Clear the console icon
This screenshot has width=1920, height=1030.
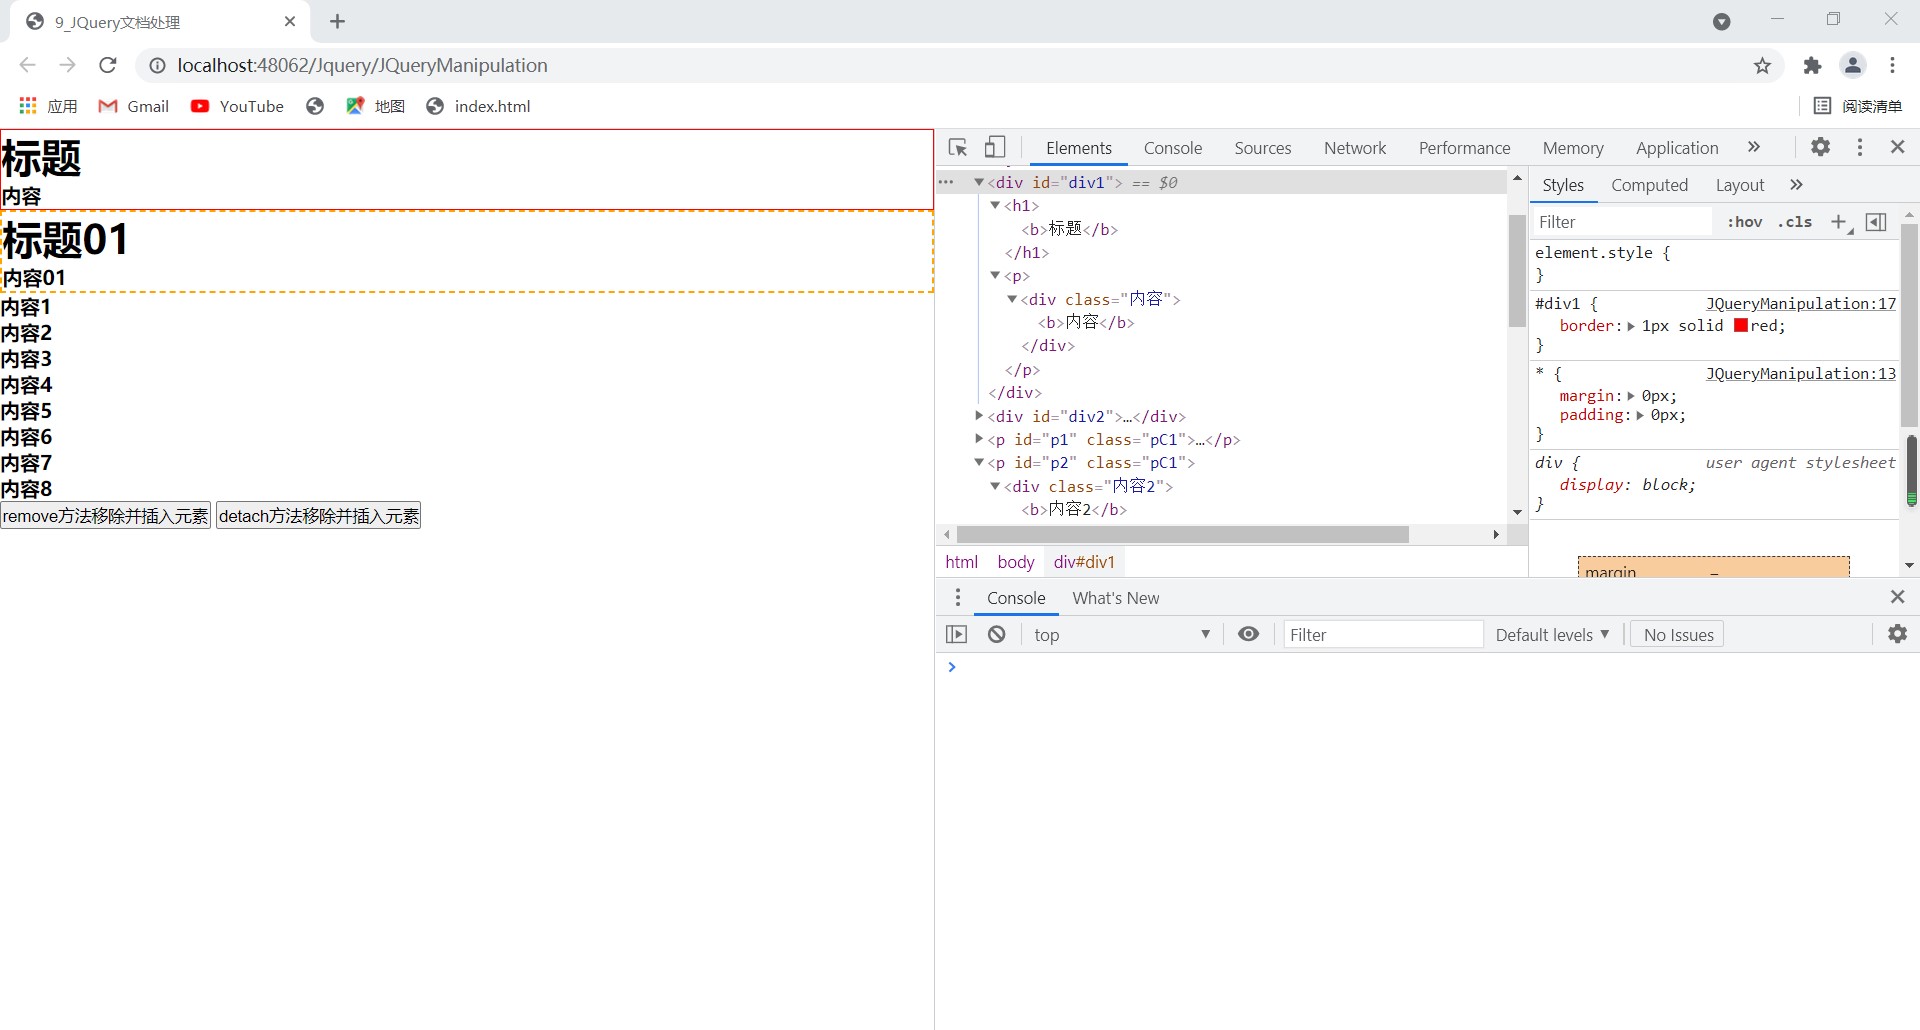pyautogui.click(x=997, y=634)
